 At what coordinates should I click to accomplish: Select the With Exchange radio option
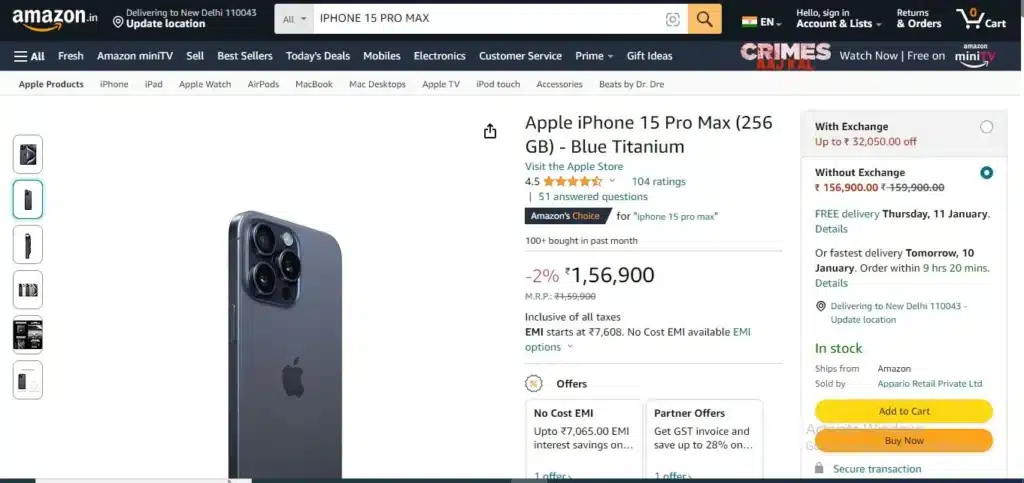click(986, 127)
